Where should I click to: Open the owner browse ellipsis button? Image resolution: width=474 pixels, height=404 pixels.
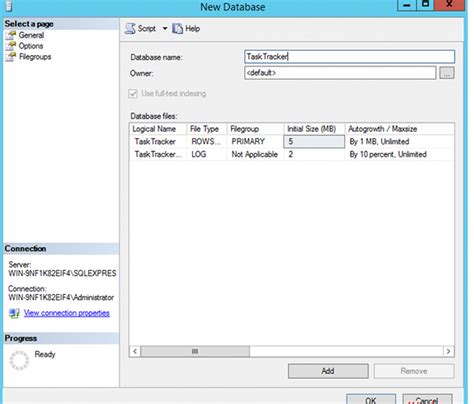click(x=447, y=73)
